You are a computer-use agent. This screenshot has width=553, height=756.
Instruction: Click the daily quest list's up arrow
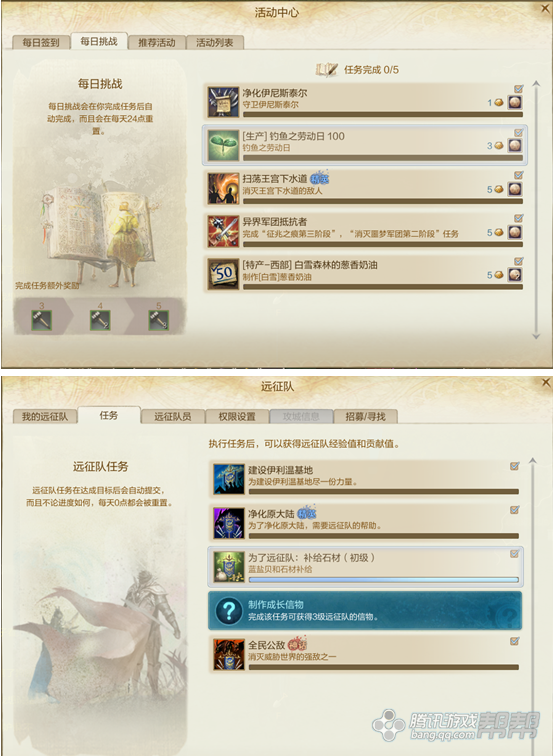pyautogui.click(x=536, y=84)
